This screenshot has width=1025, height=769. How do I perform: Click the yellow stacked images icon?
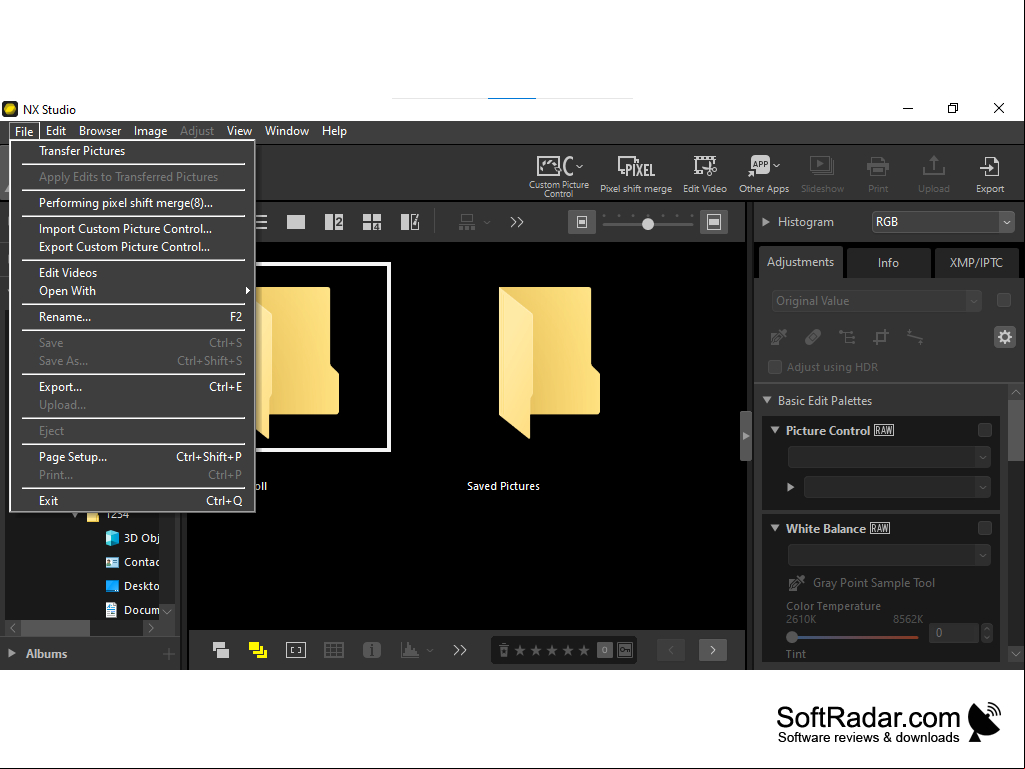(x=258, y=650)
